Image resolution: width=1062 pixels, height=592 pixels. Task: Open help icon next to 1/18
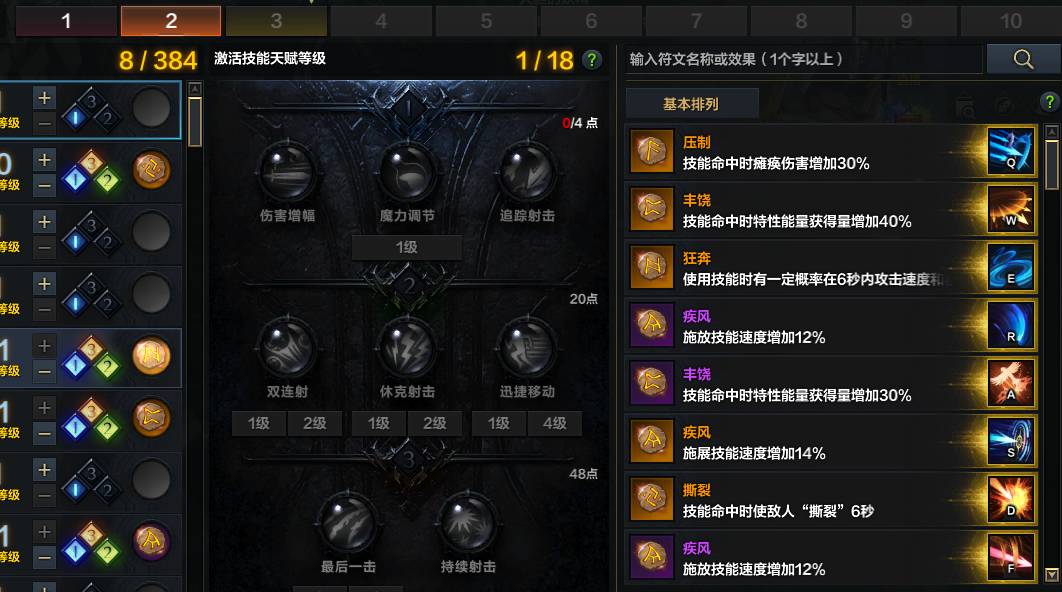pyautogui.click(x=592, y=60)
